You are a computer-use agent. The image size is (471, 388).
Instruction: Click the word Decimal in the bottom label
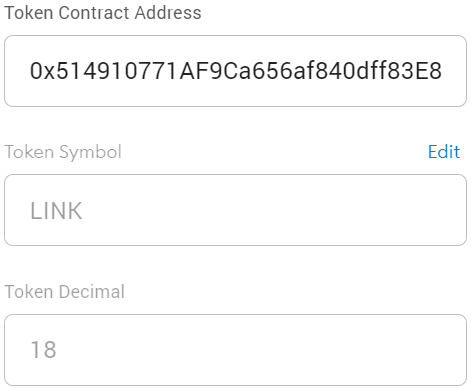click(x=92, y=292)
